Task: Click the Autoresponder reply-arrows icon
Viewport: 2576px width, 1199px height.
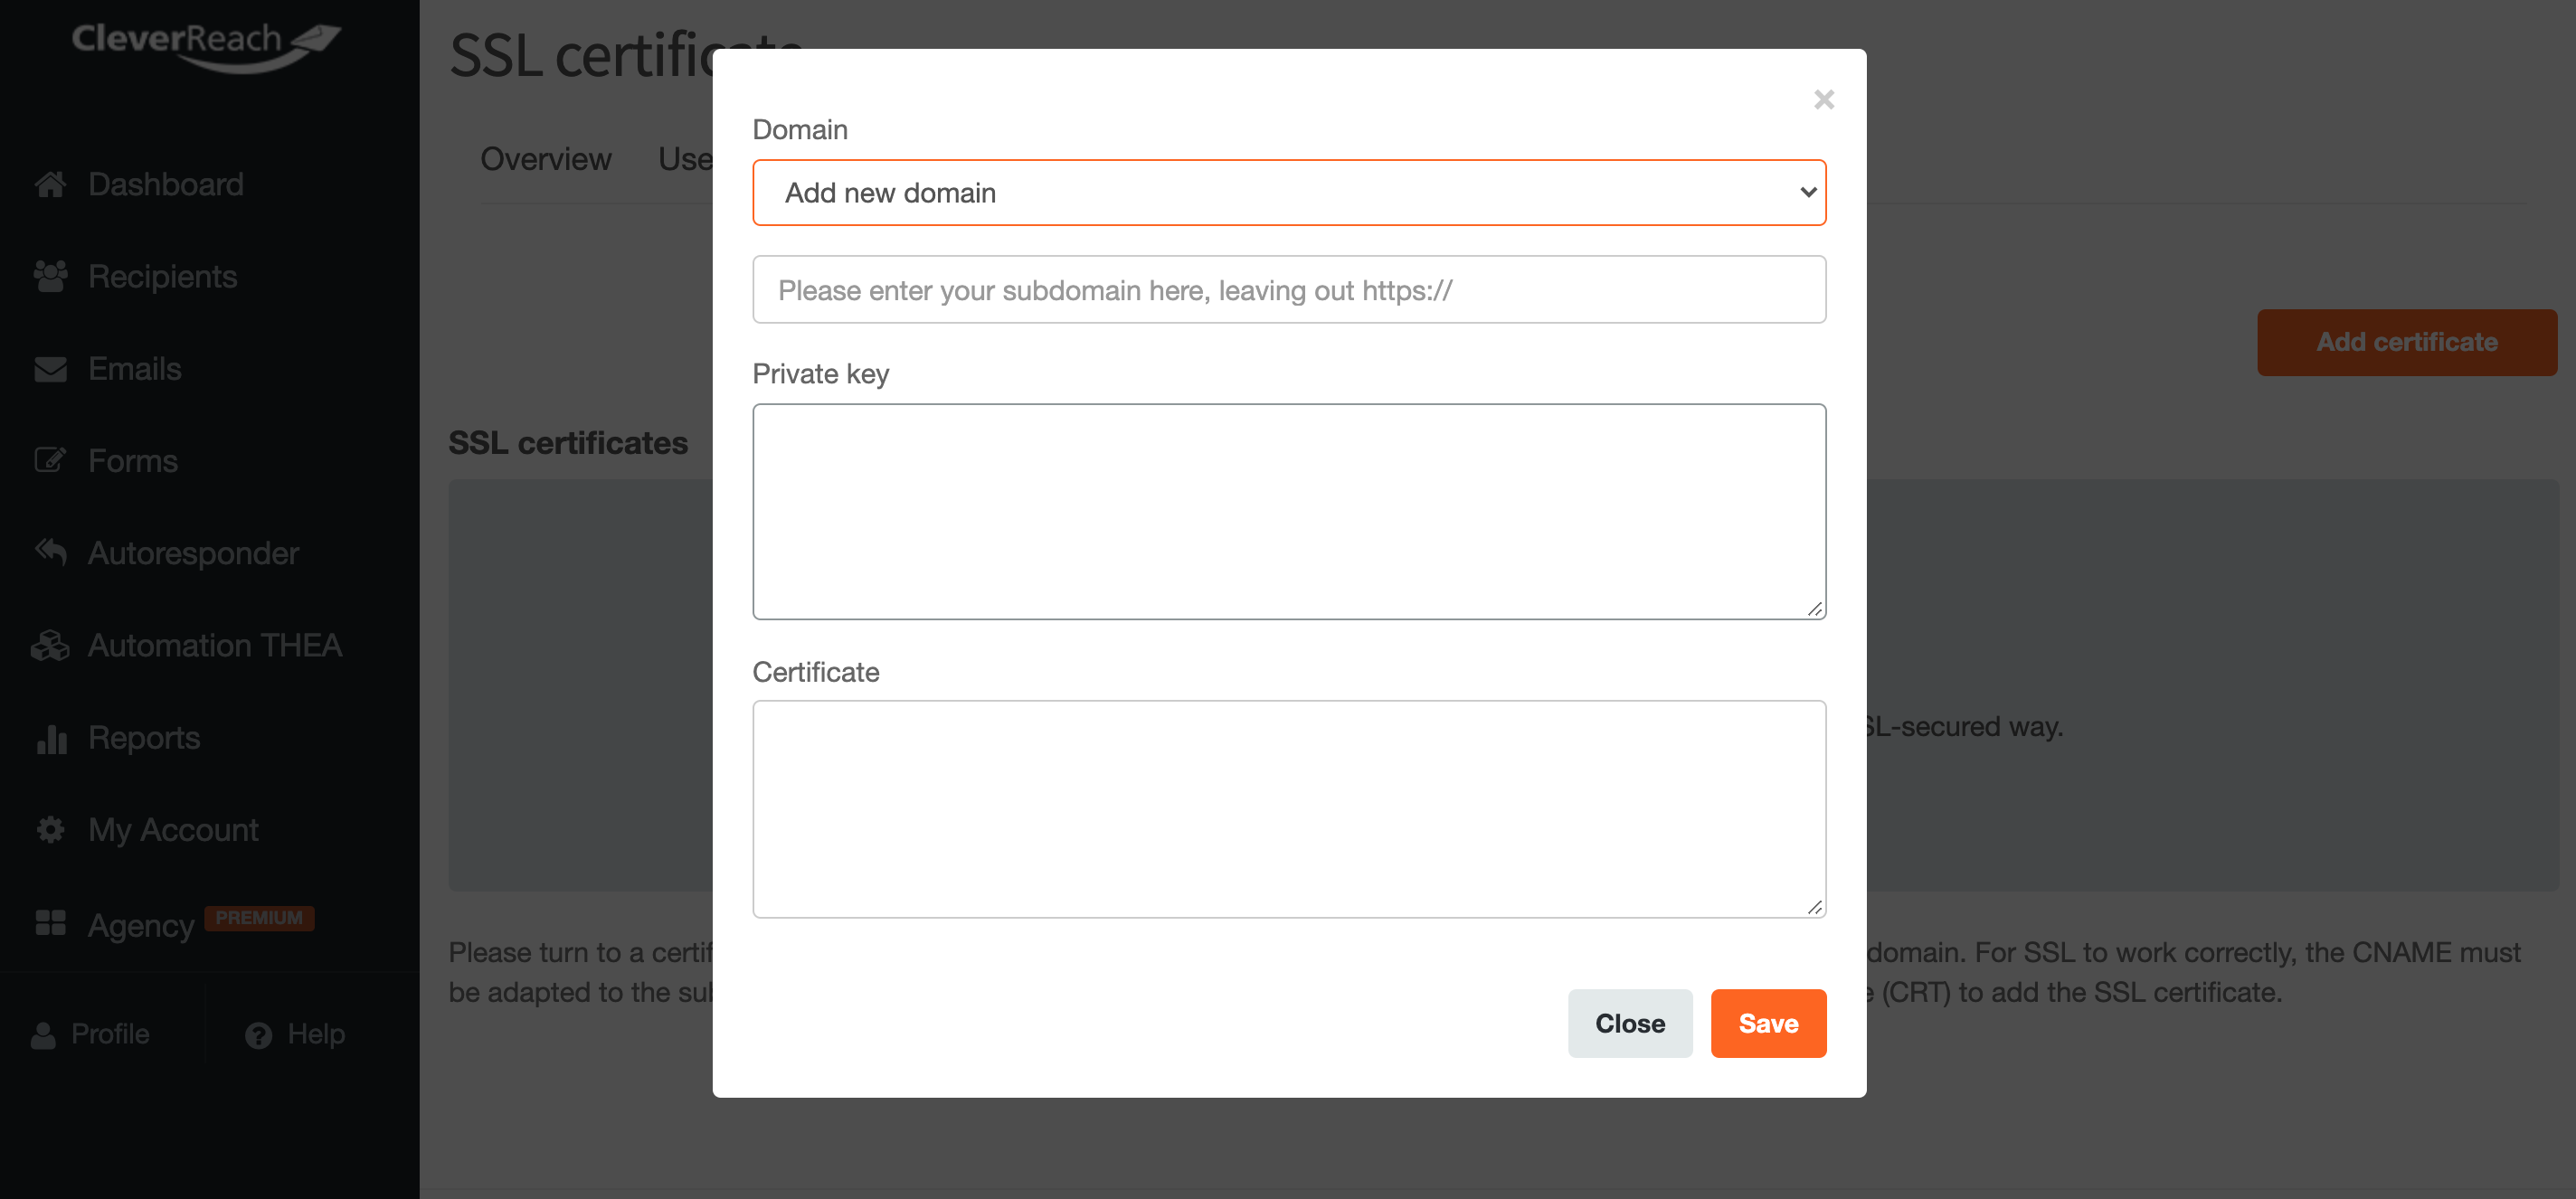Action: [50, 552]
